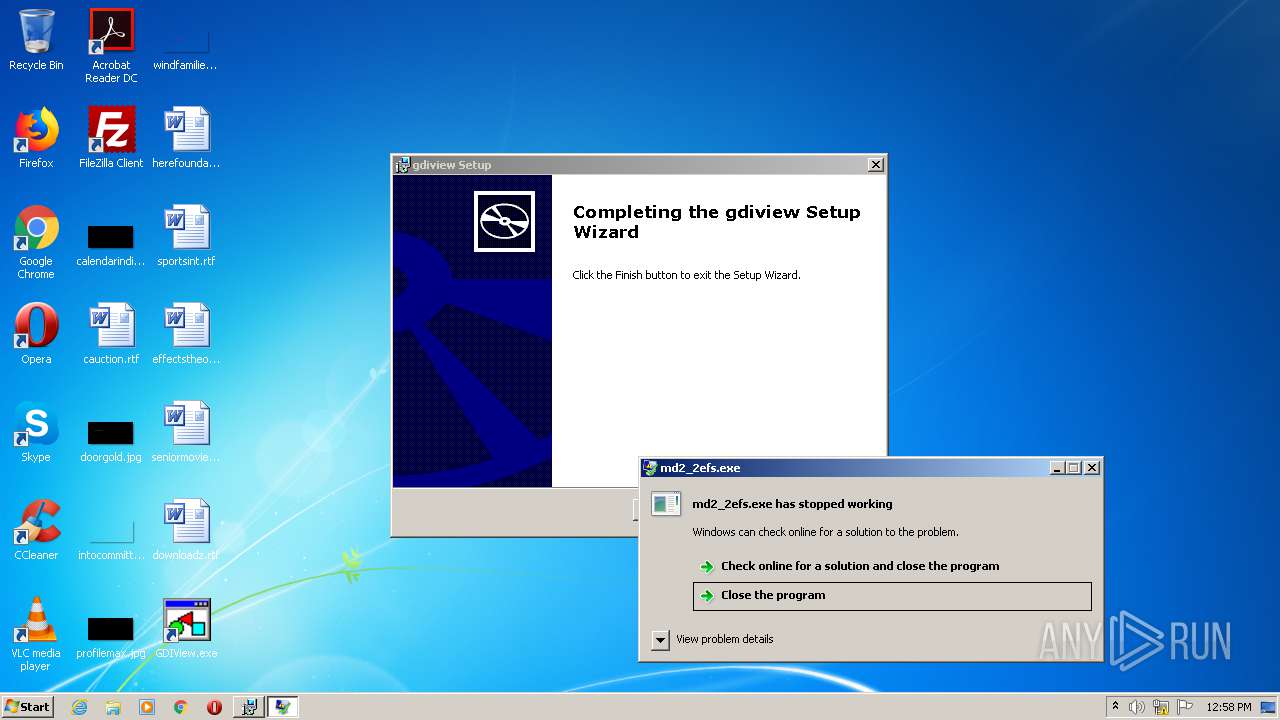Click the Chrome taskbar icon
Screen dimensions: 1280x720
(x=181, y=707)
